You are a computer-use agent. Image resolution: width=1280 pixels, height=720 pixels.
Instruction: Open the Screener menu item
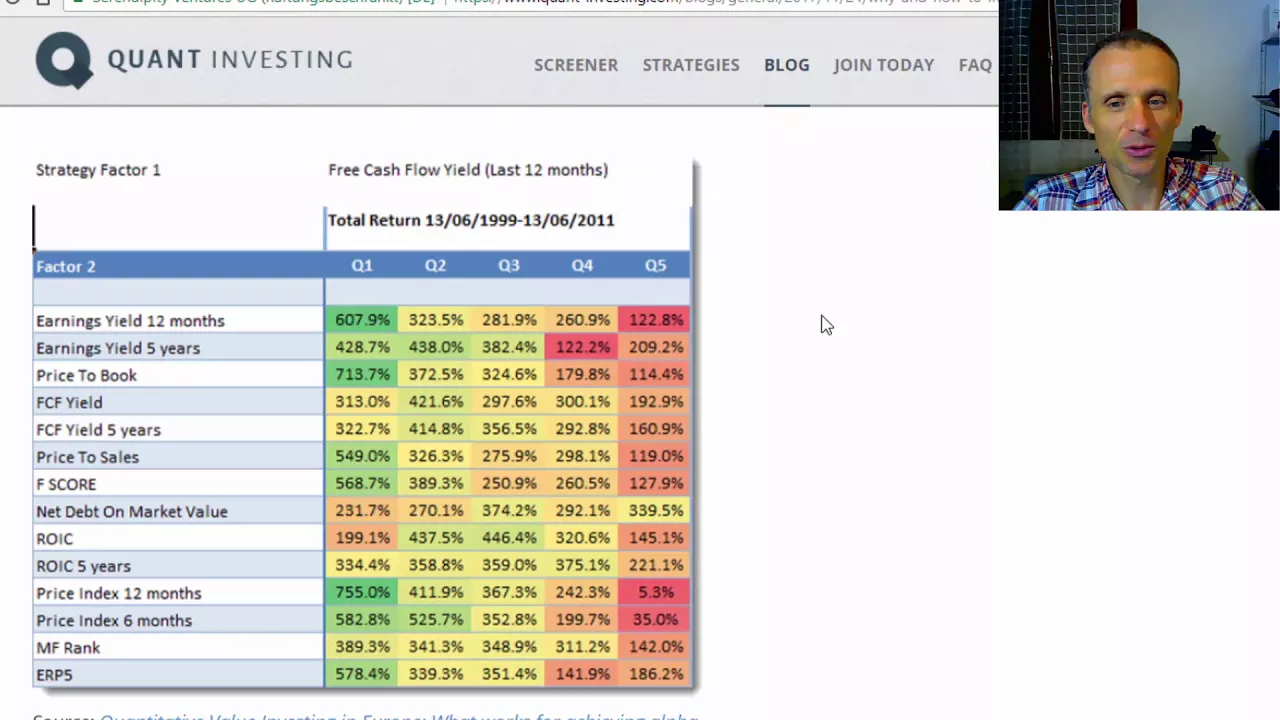pos(576,65)
